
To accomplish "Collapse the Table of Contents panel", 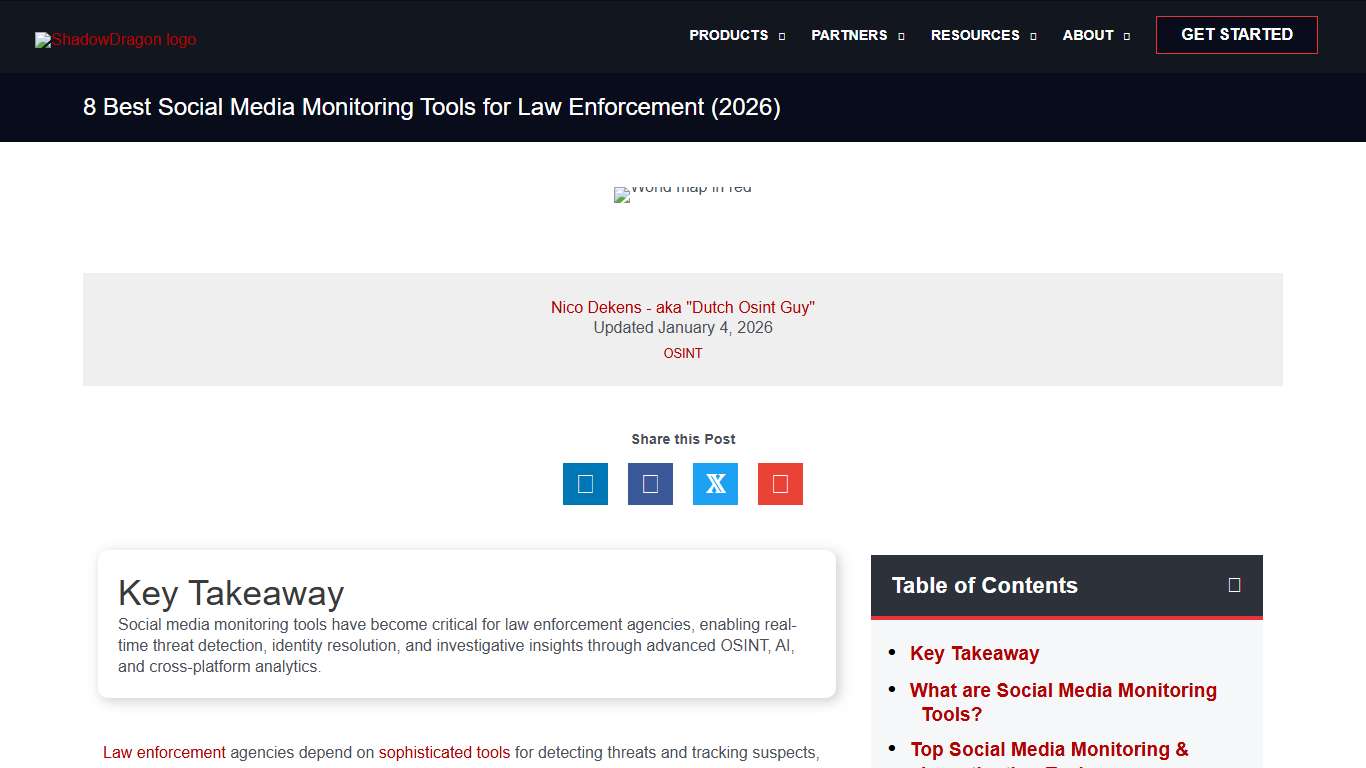I will (x=1234, y=585).
